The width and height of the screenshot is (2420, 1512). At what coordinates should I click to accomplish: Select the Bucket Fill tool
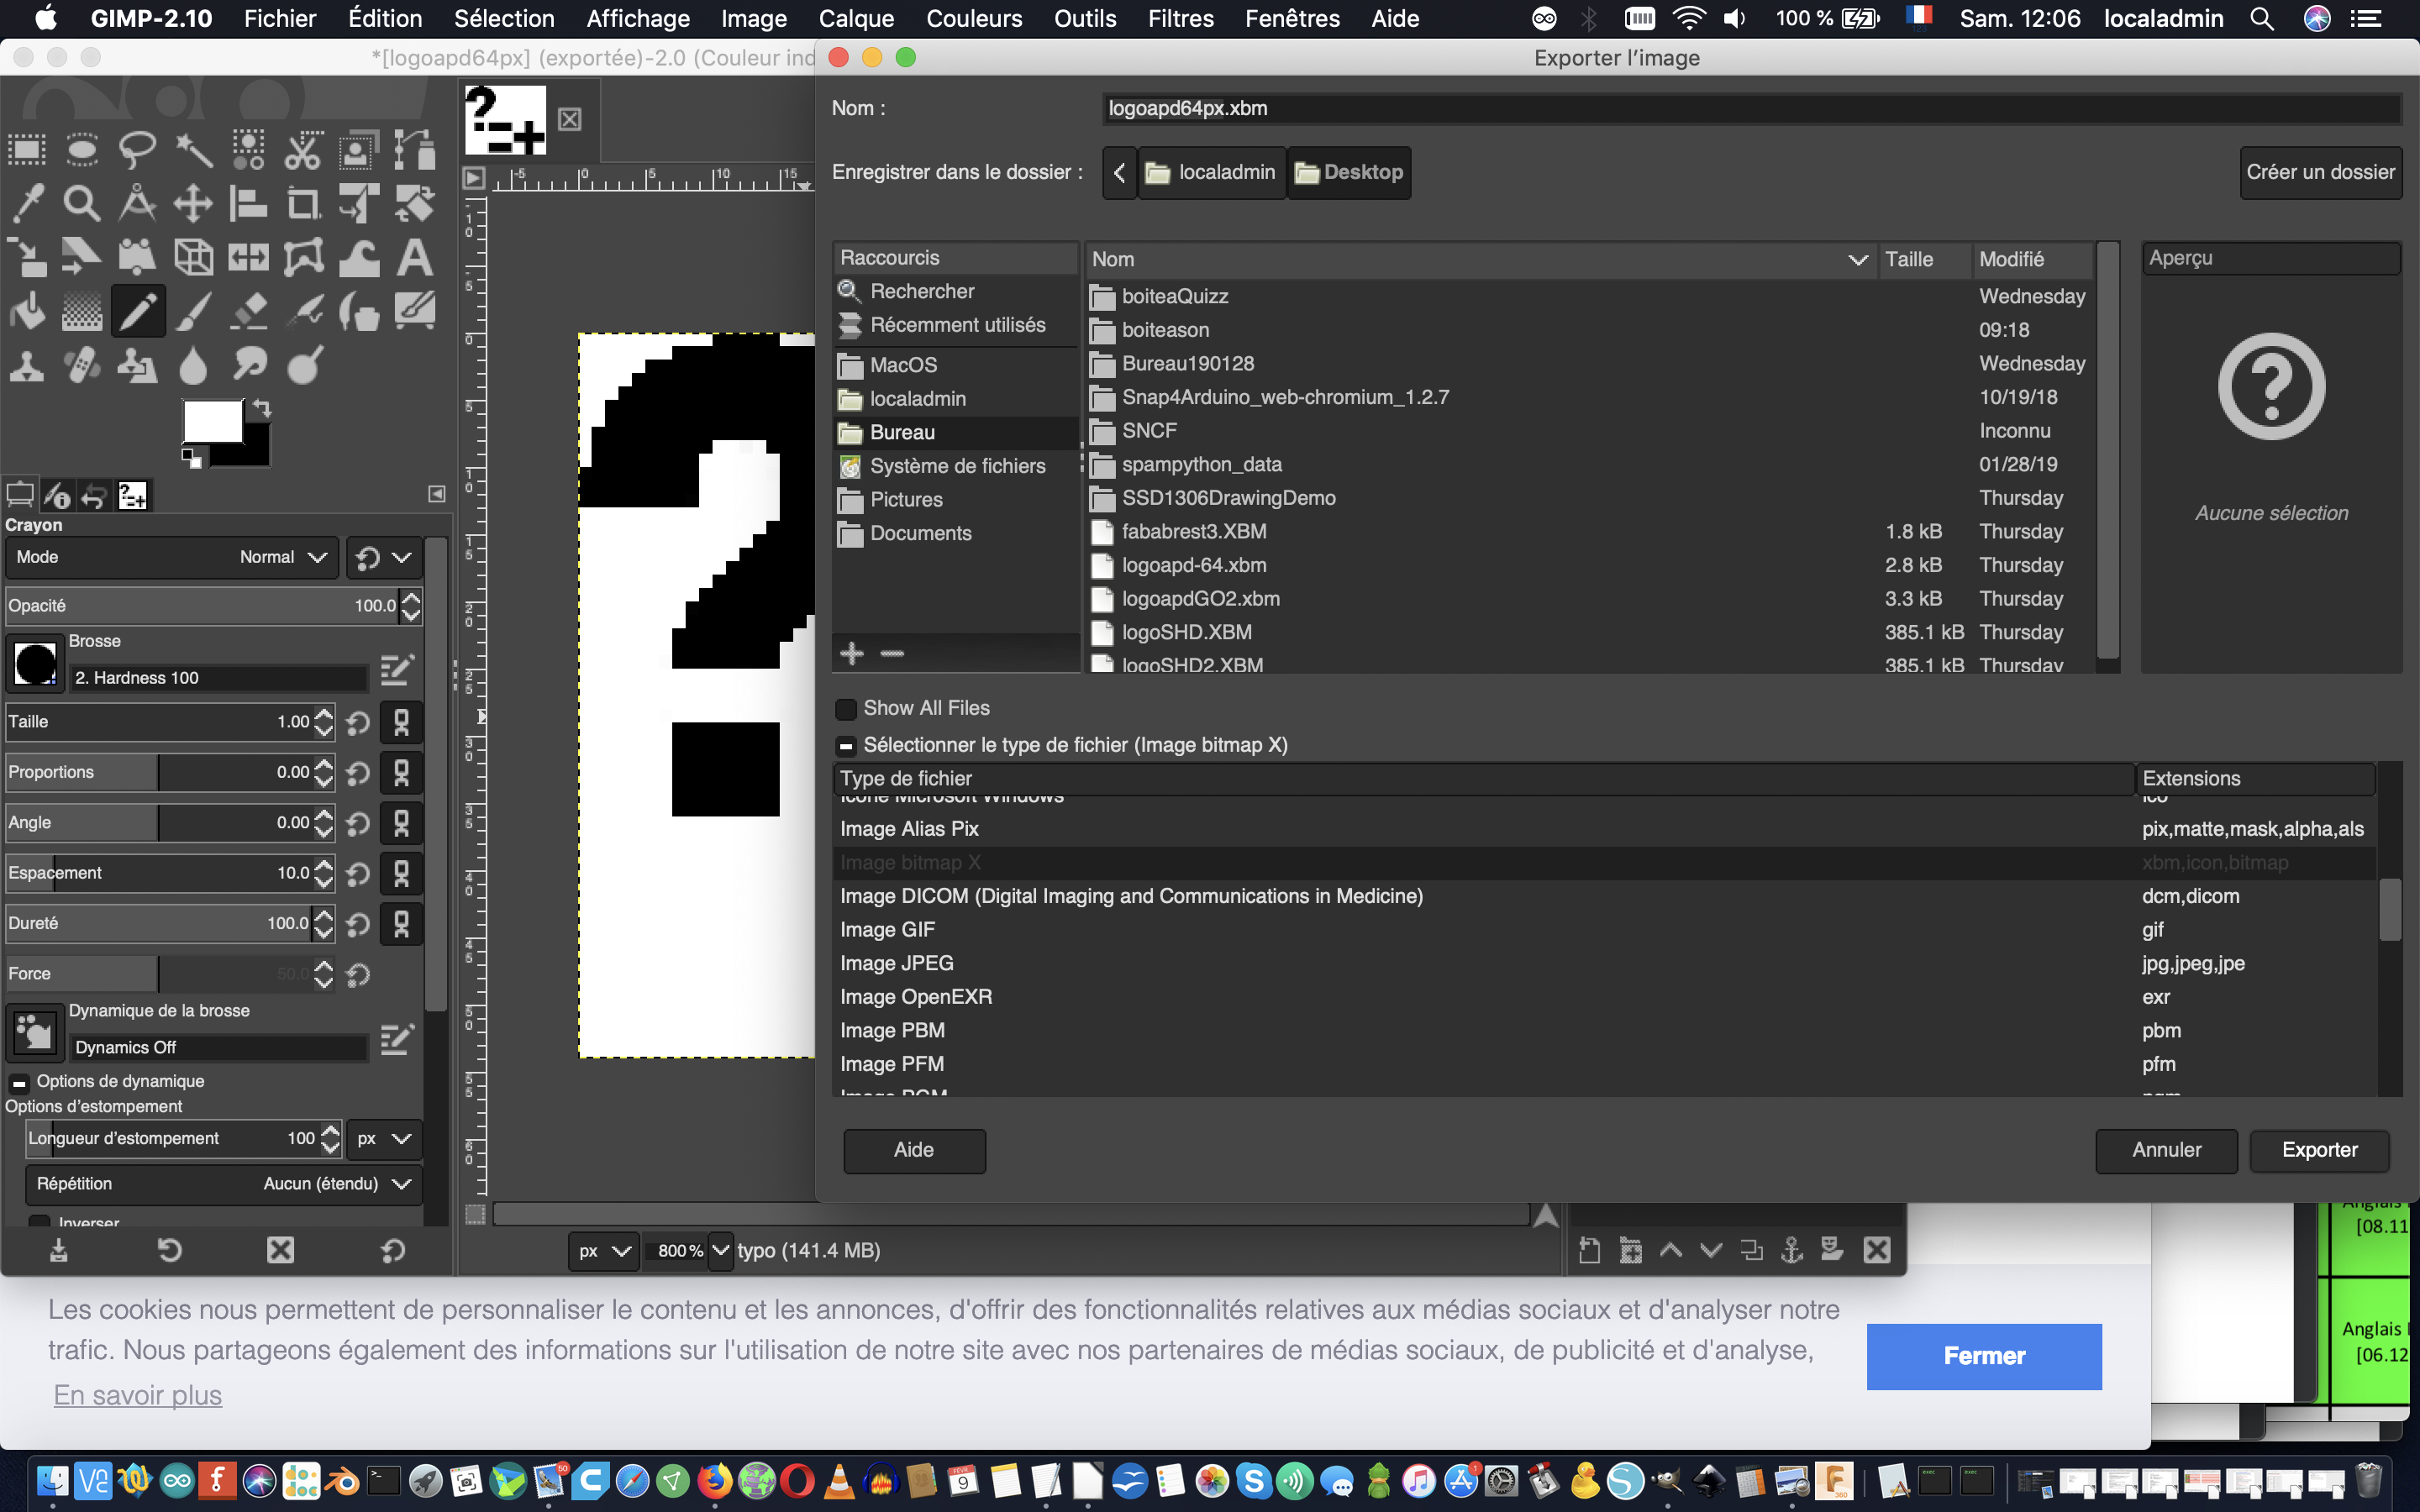(27, 312)
